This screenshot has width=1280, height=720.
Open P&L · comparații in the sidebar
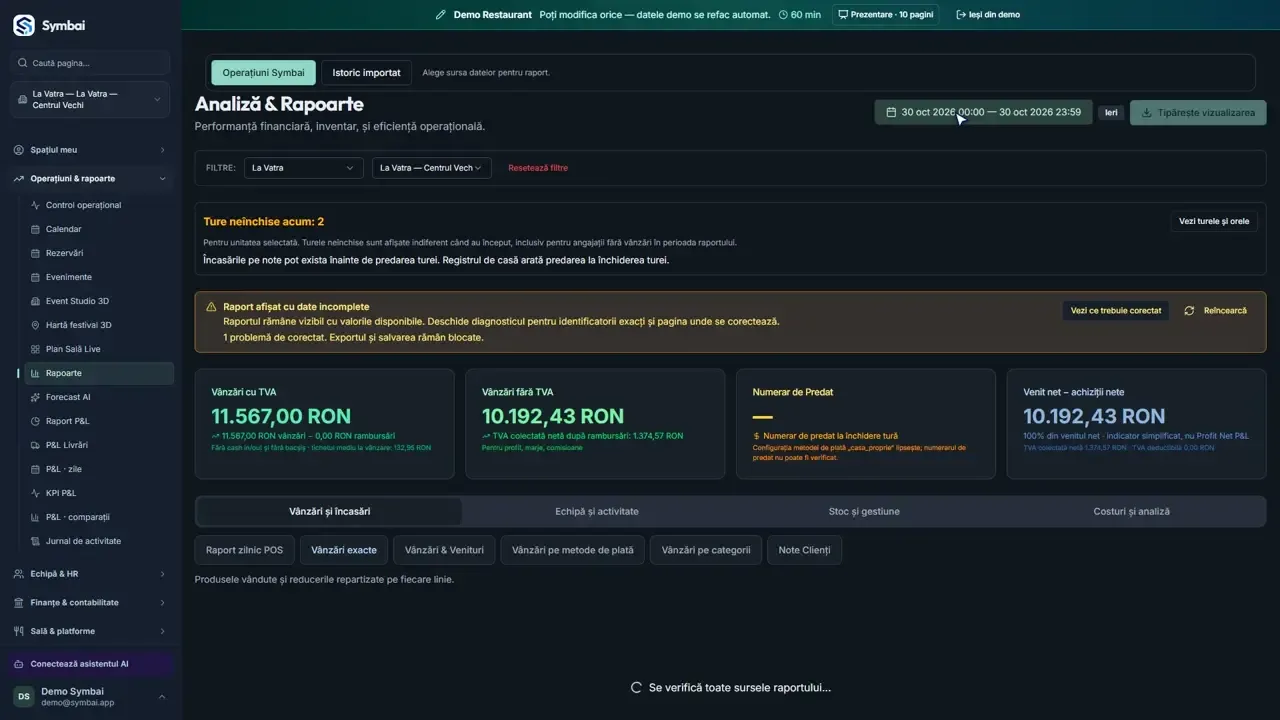[97, 517]
